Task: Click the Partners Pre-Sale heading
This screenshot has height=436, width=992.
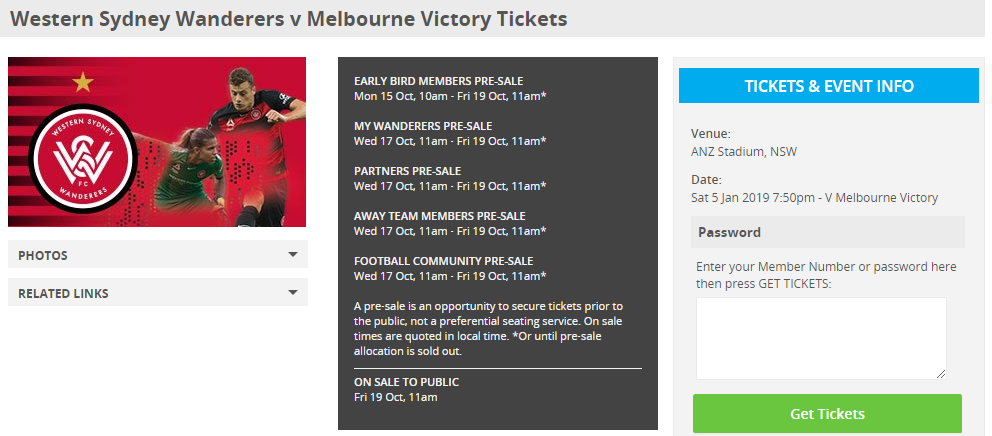Action: coord(407,171)
